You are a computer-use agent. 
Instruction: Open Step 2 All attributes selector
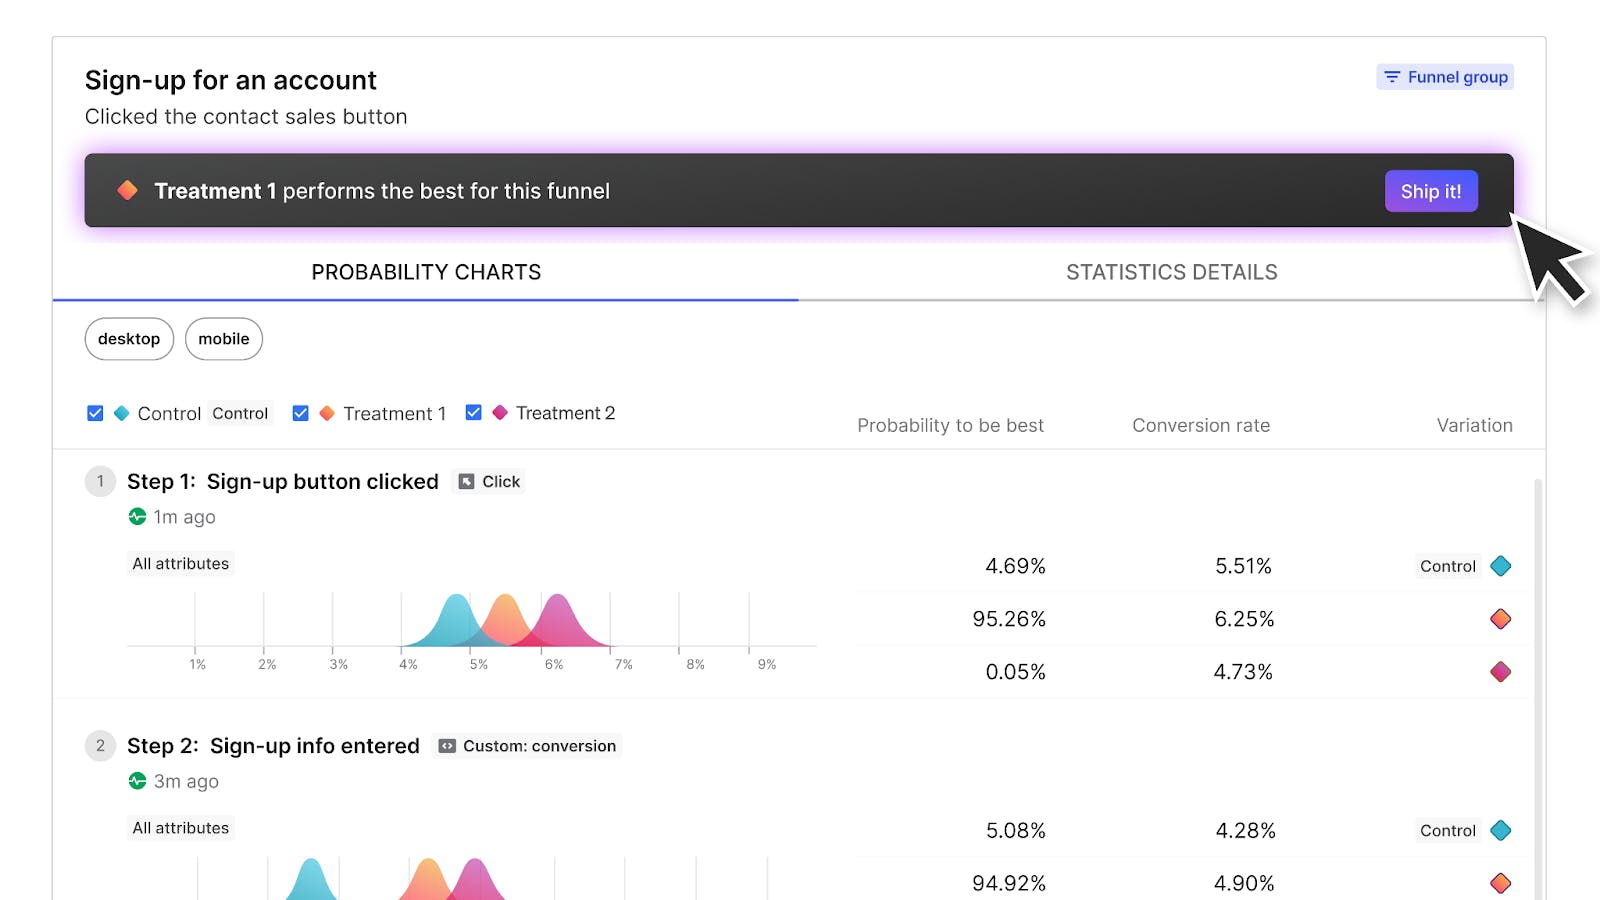pyautogui.click(x=180, y=828)
